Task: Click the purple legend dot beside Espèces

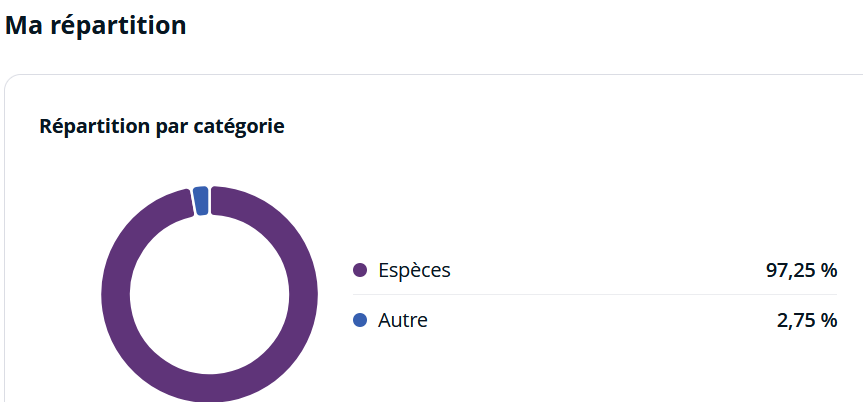Action: click(360, 270)
